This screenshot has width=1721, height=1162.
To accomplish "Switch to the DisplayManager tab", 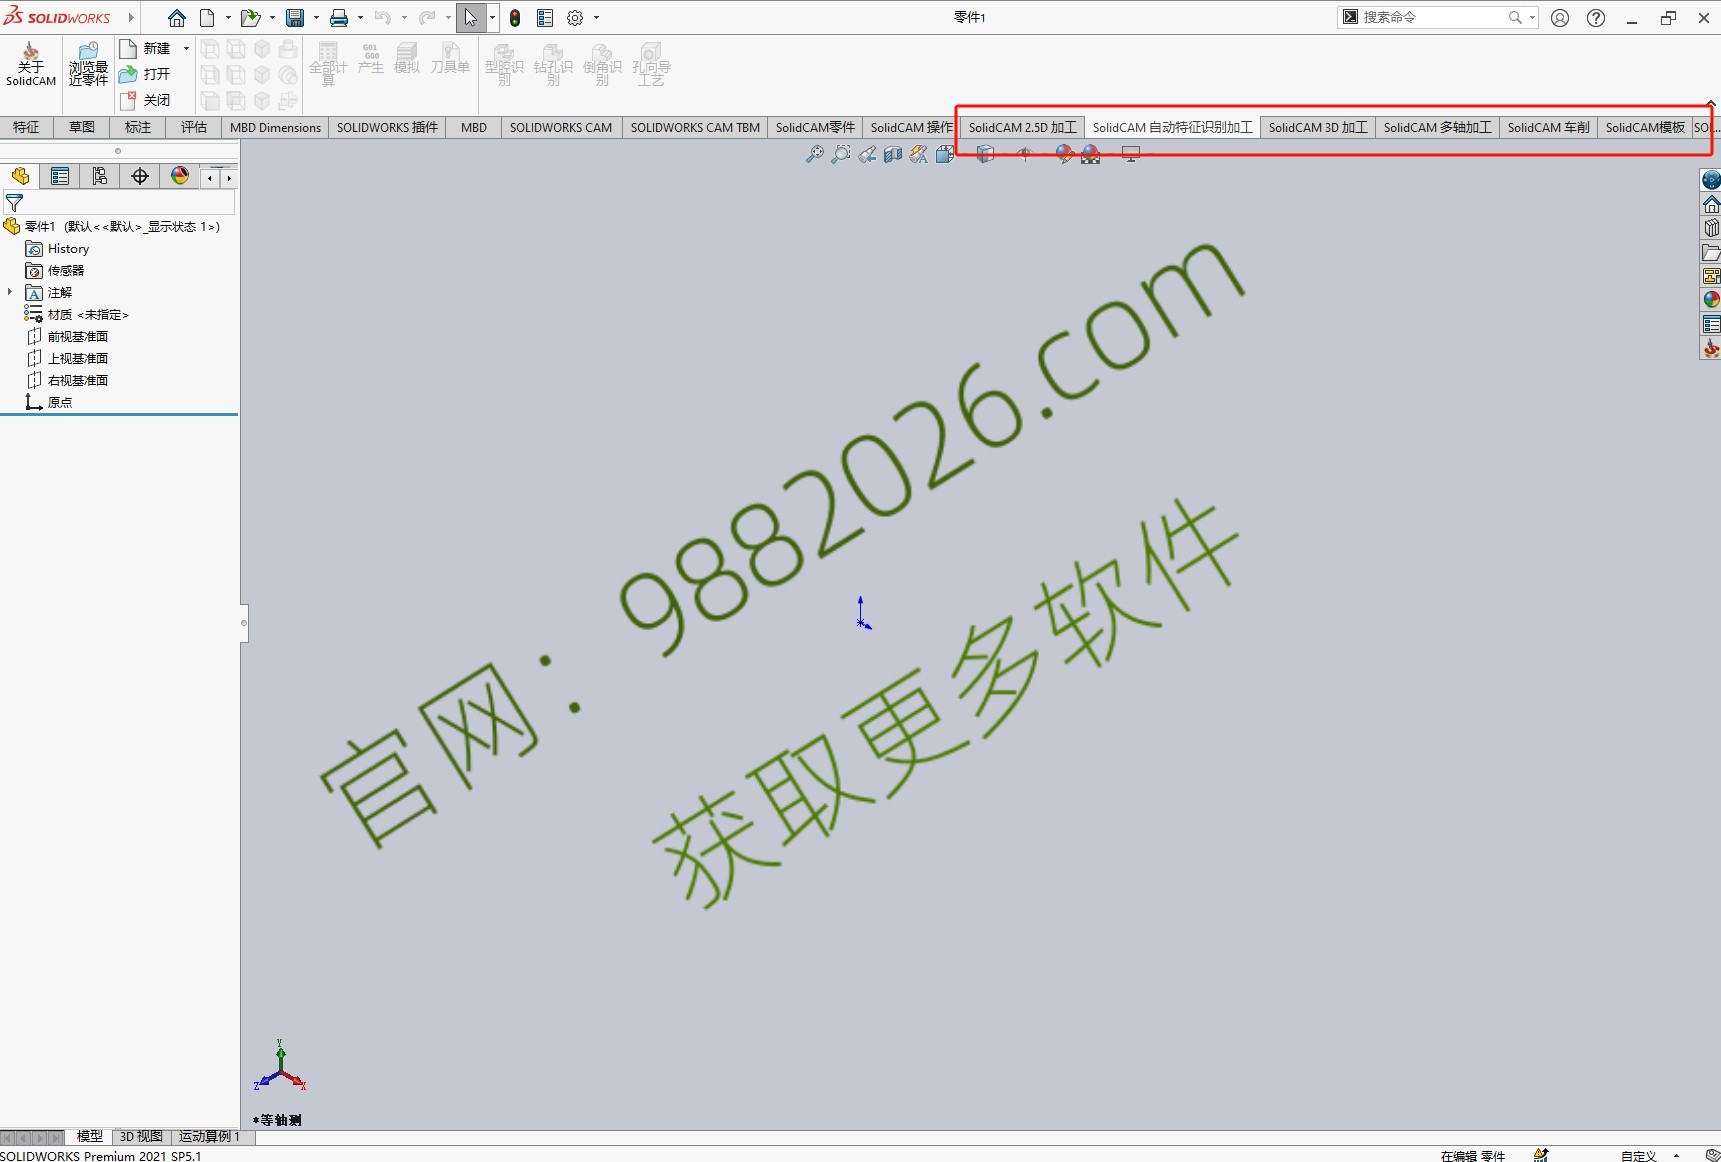I will click(x=180, y=177).
